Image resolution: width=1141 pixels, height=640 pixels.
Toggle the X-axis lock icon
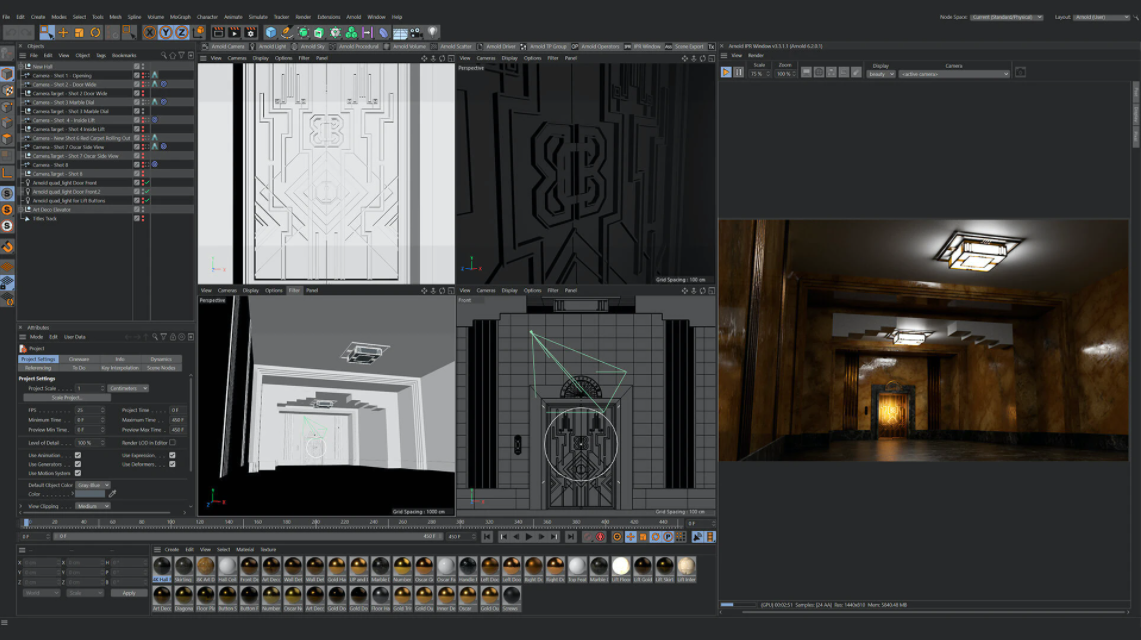click(x=150, y=33)
